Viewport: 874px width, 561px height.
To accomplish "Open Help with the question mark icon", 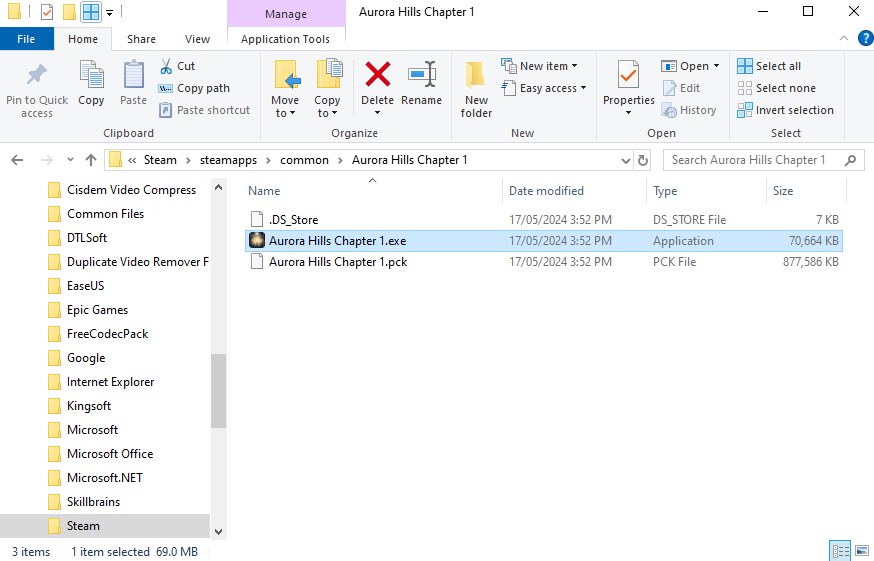I will coord(865,38).
